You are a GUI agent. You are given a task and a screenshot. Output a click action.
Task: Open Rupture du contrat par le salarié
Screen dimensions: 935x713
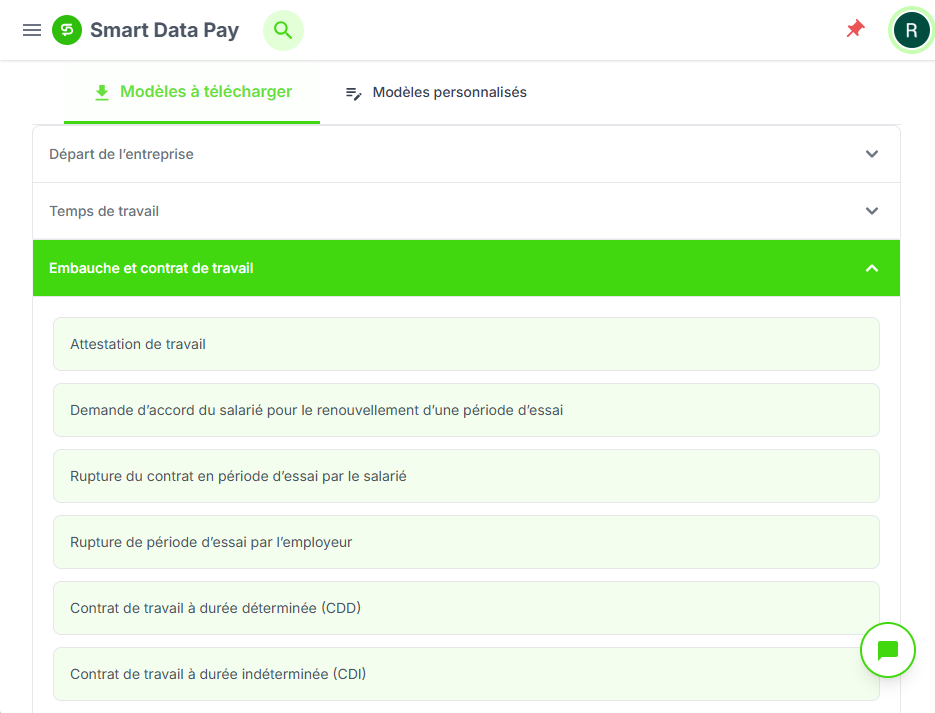(466, 476)
